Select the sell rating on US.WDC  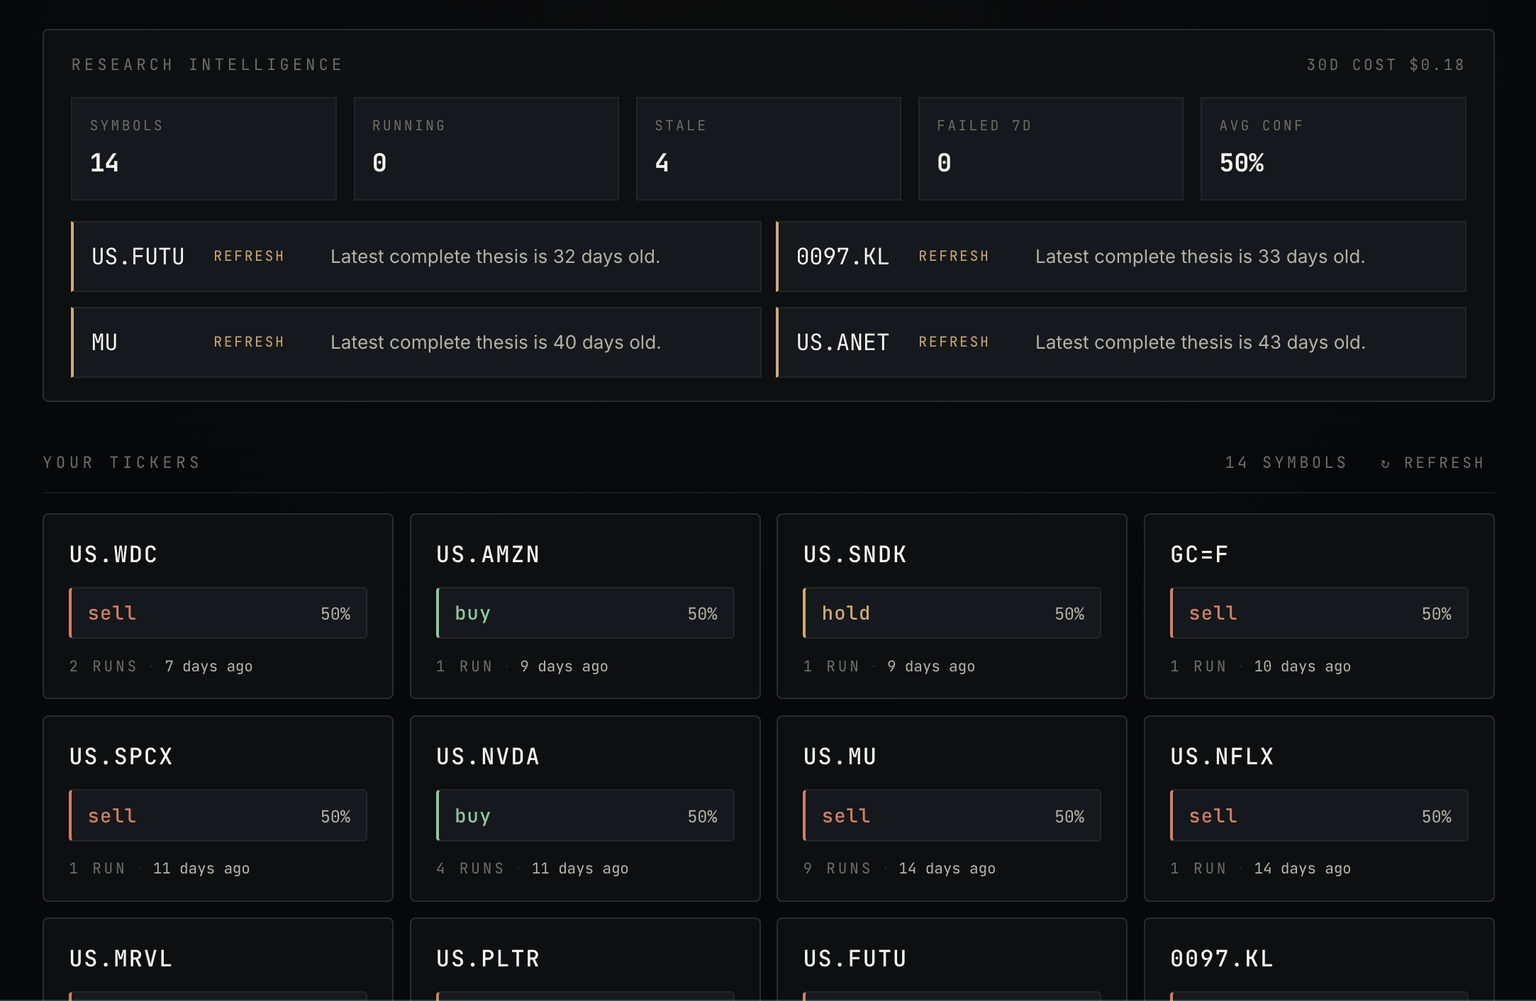point(218,613)
